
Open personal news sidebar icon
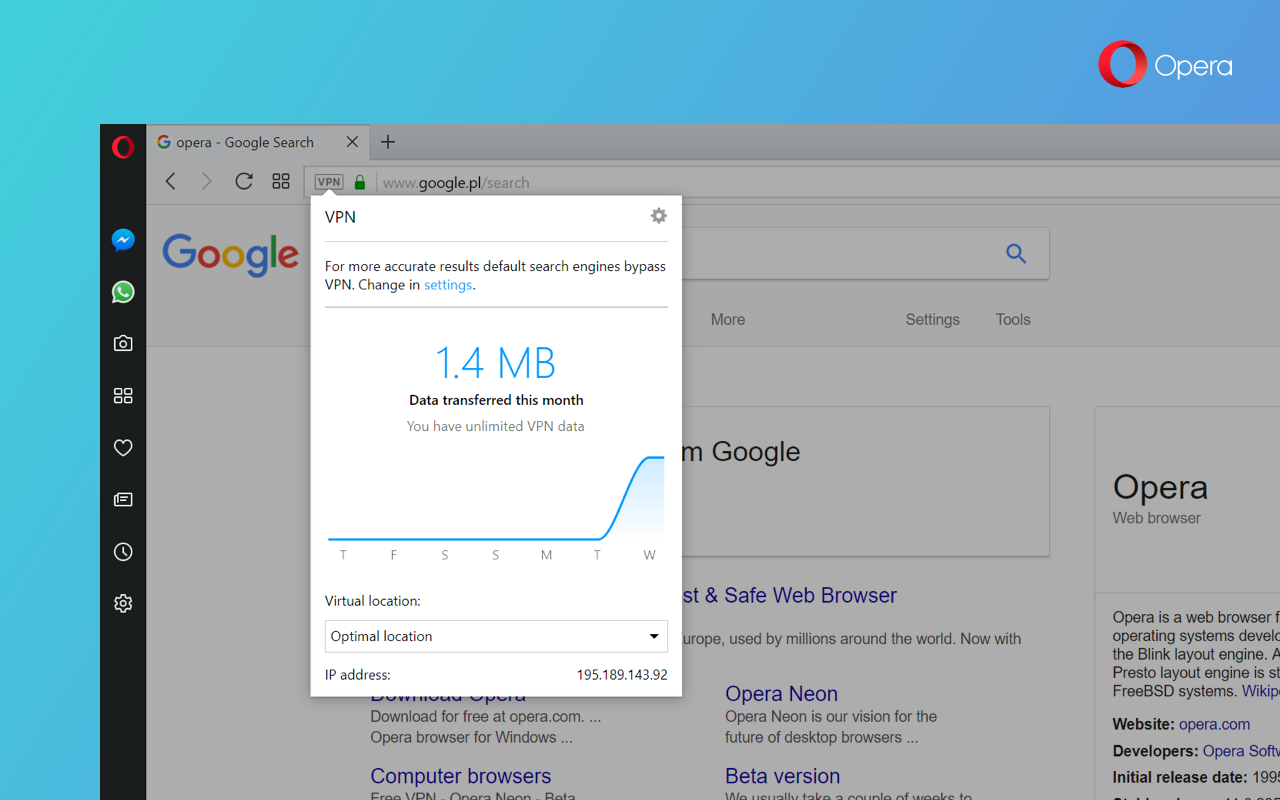click(123, 500)
